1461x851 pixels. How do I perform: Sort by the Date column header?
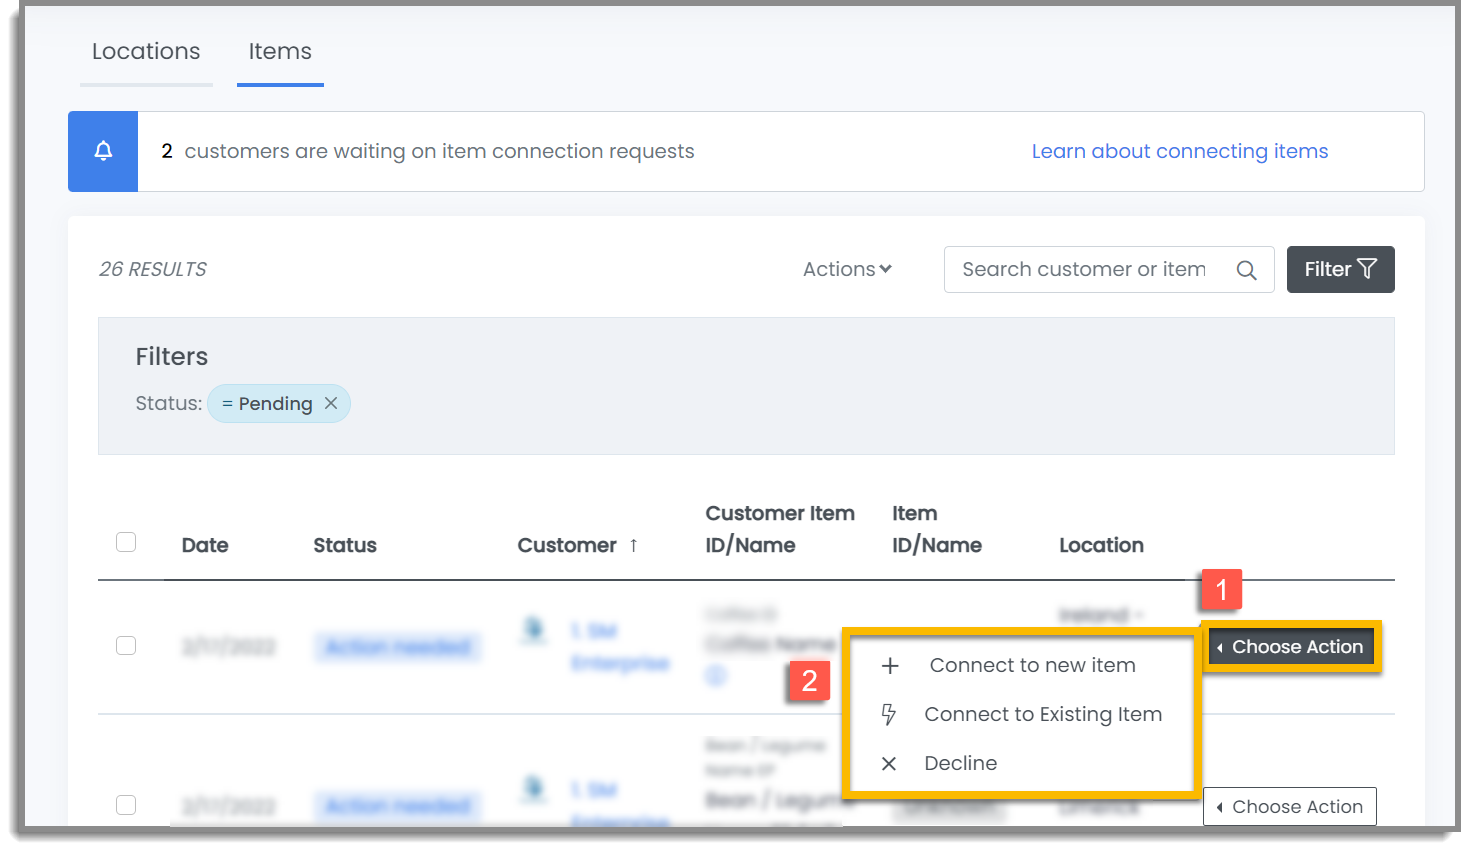[x=205, y=545]
